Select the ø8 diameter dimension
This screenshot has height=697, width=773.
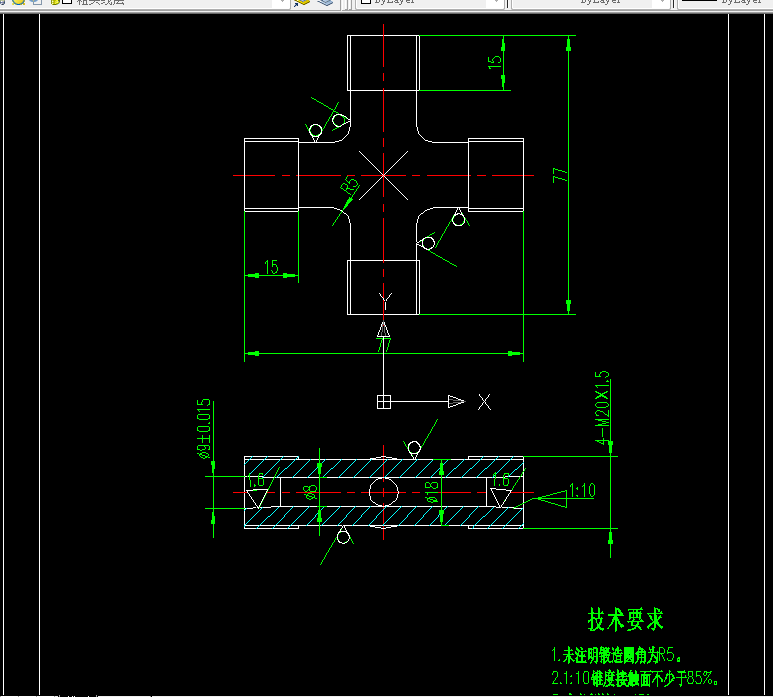point(310,492)
